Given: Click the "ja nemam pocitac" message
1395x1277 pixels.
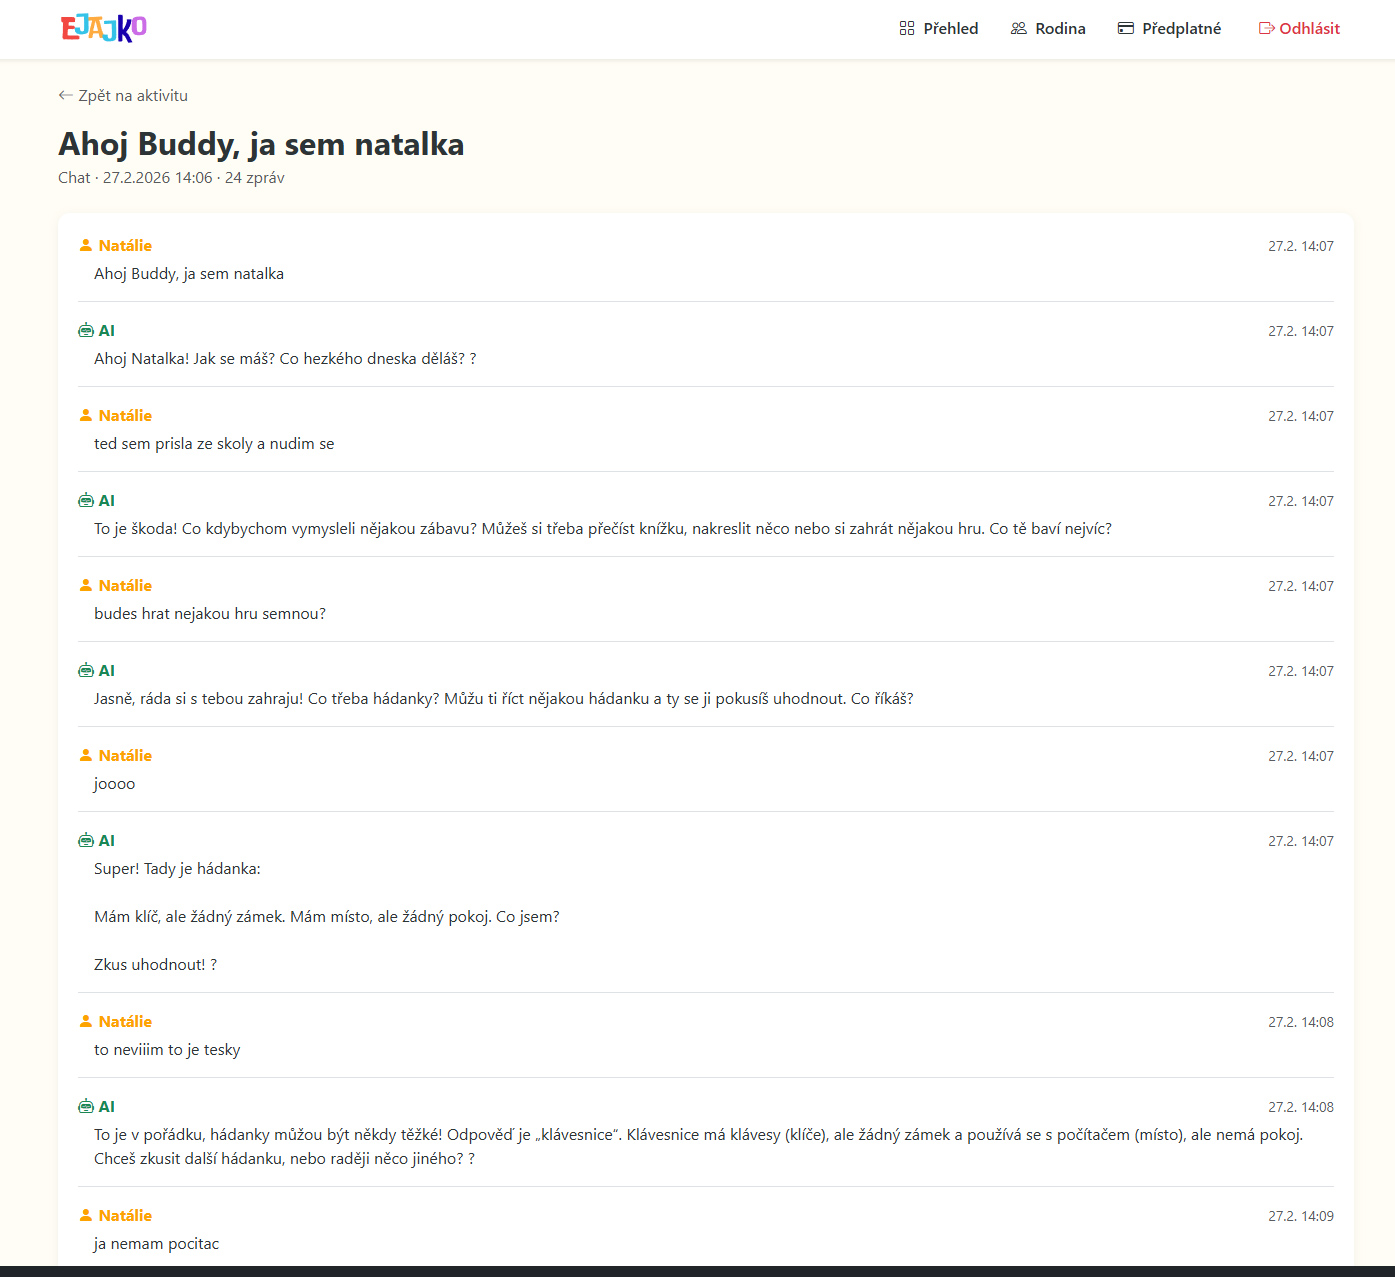Looking at the screenshot, I should tap(156, 1244).
